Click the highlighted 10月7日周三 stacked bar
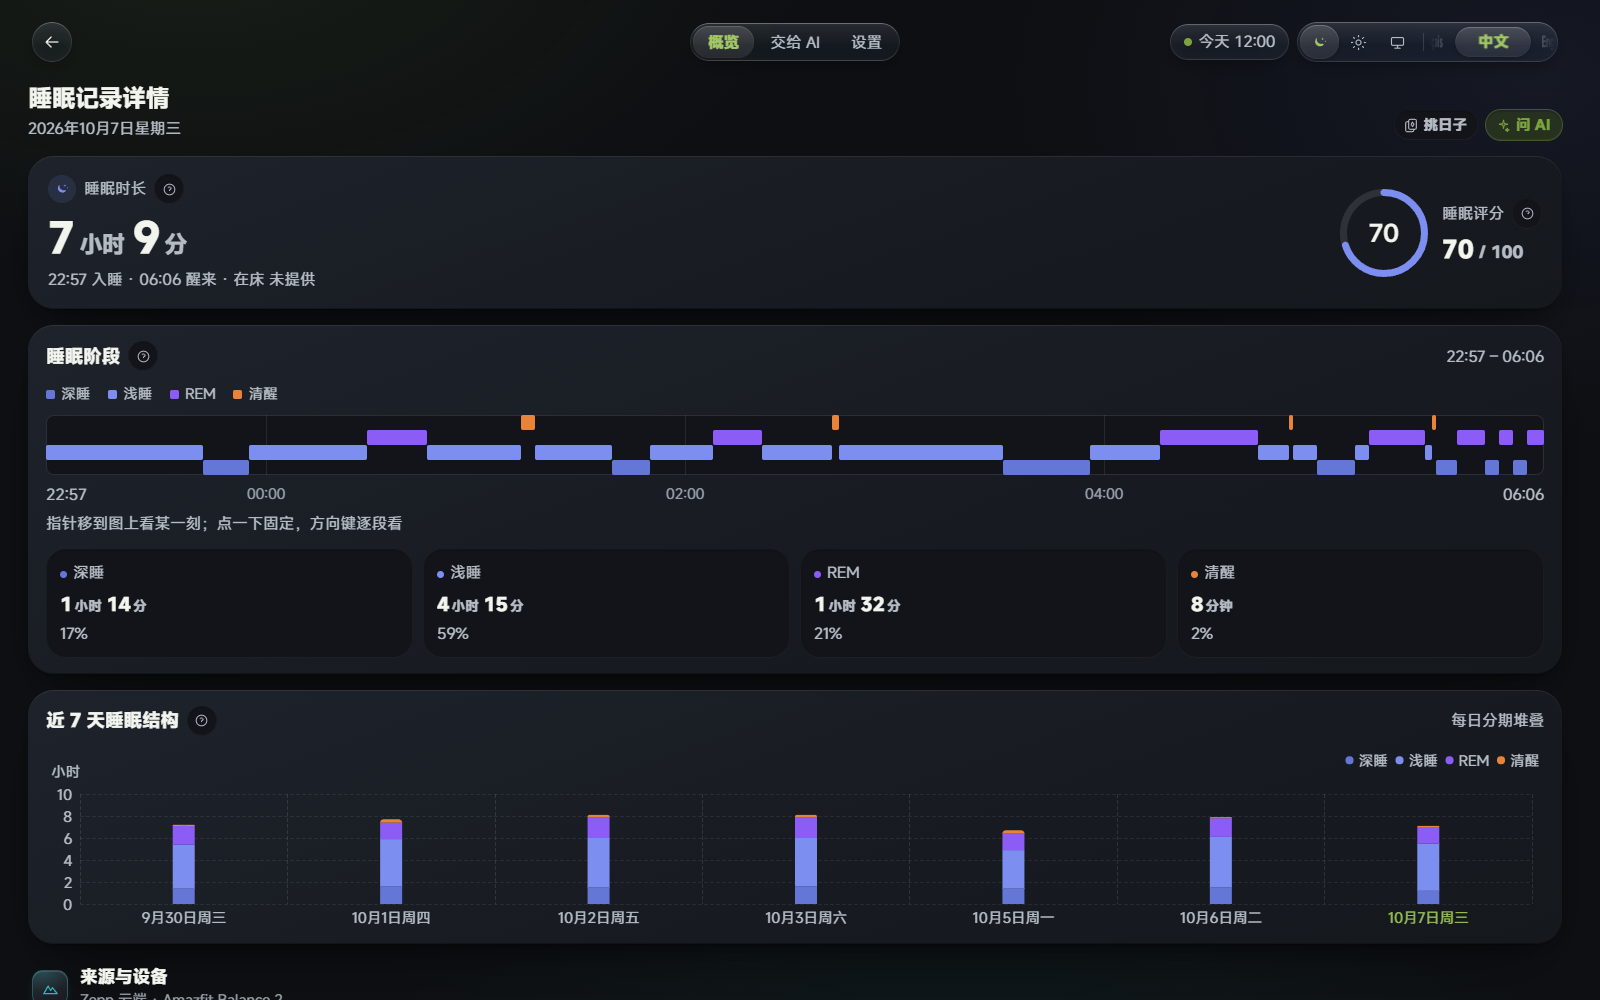Screen dimensions: 1600x1000 click(x=1428, y=865)
